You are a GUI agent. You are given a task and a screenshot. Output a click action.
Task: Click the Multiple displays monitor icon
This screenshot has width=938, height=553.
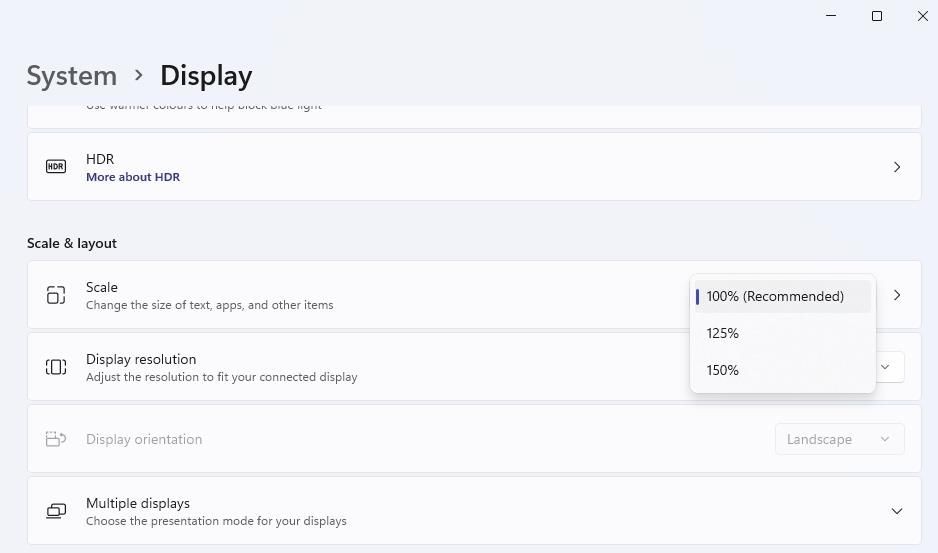(56, 511)
